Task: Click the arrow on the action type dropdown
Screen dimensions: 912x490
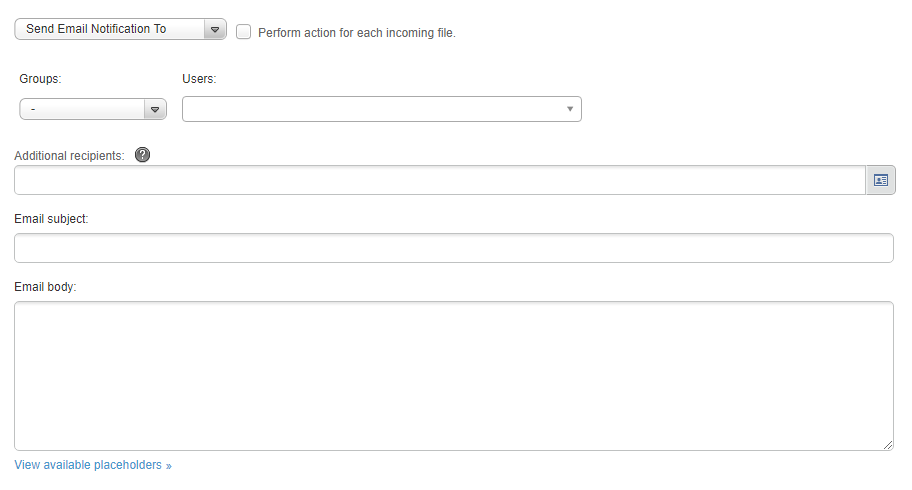Action: pyautogui.click(x=215, y=29)
